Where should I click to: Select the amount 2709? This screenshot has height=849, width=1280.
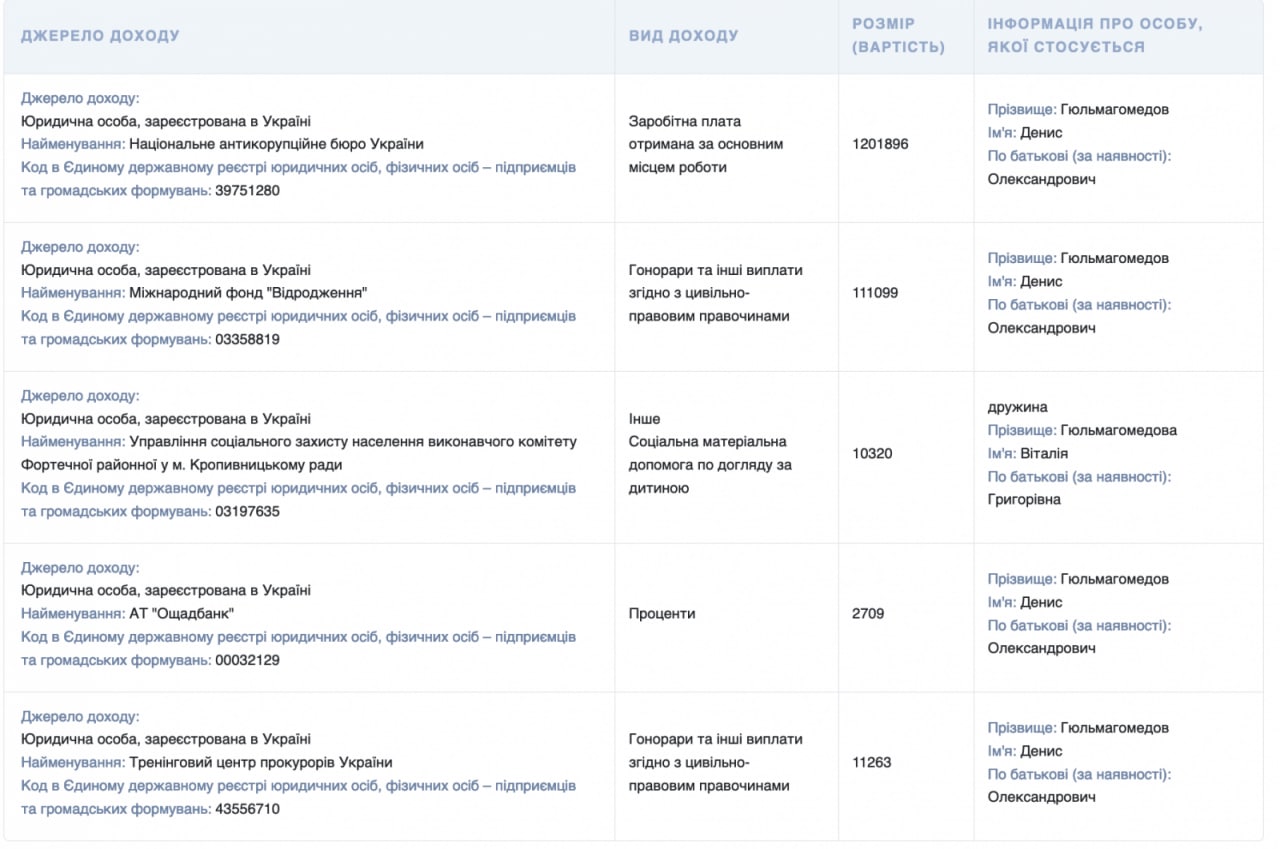click(868, 613)
